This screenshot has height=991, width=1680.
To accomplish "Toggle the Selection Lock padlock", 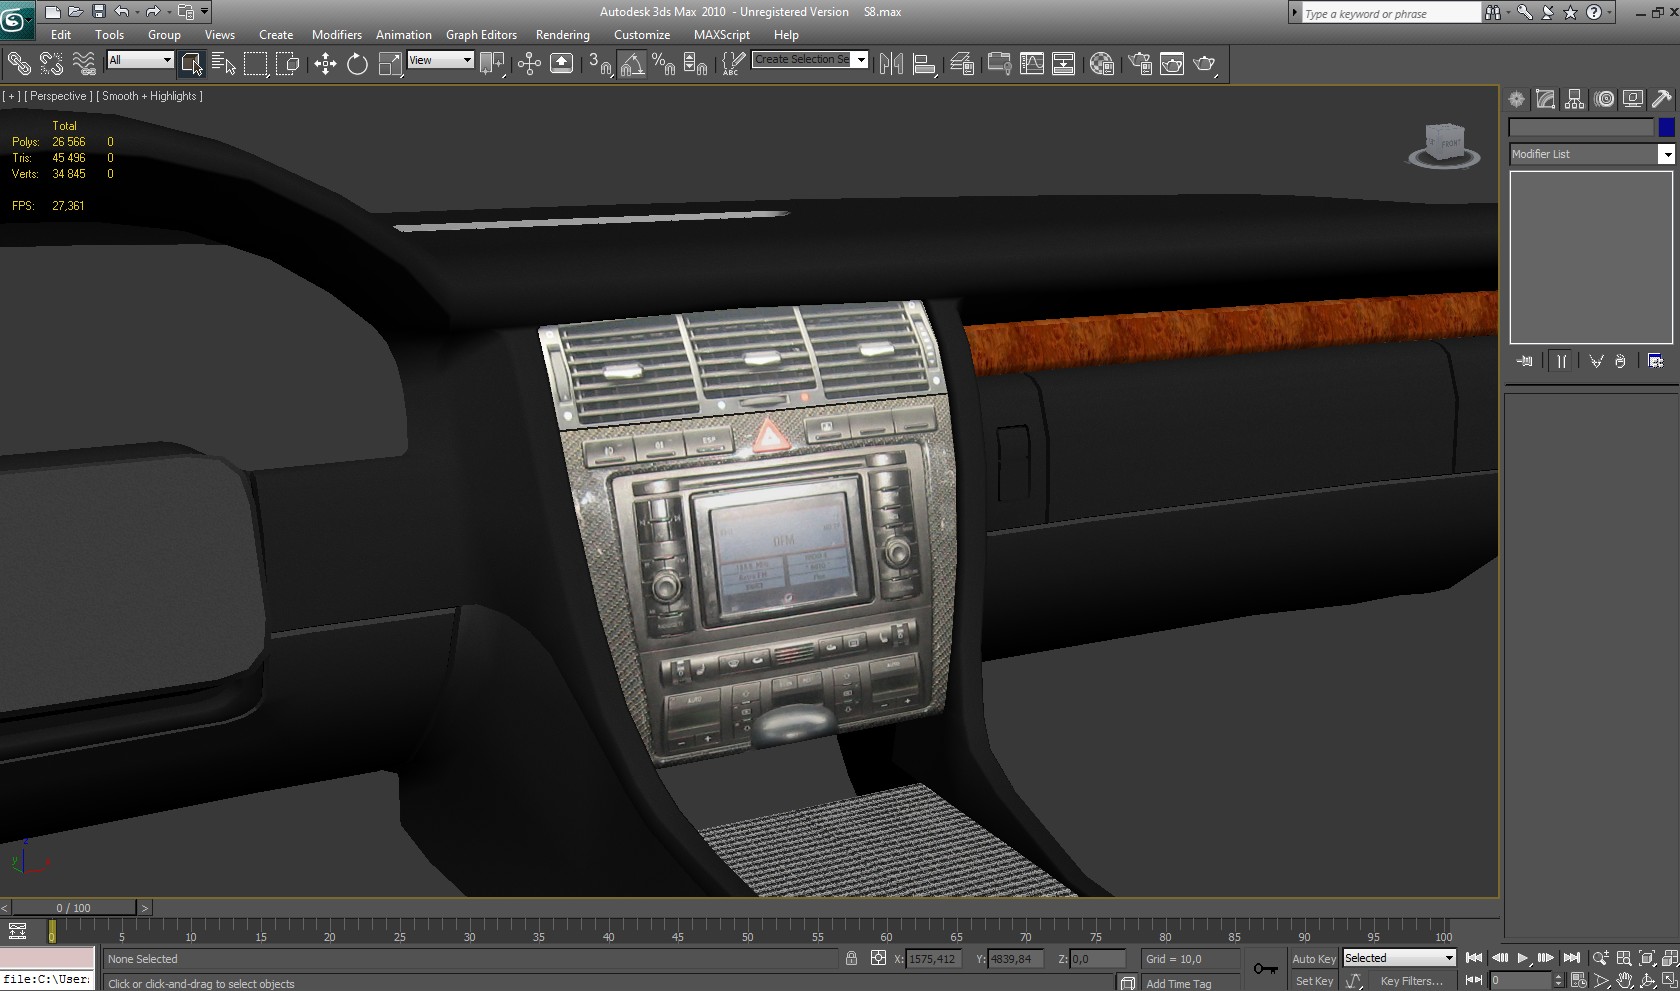I will point(851,958).
